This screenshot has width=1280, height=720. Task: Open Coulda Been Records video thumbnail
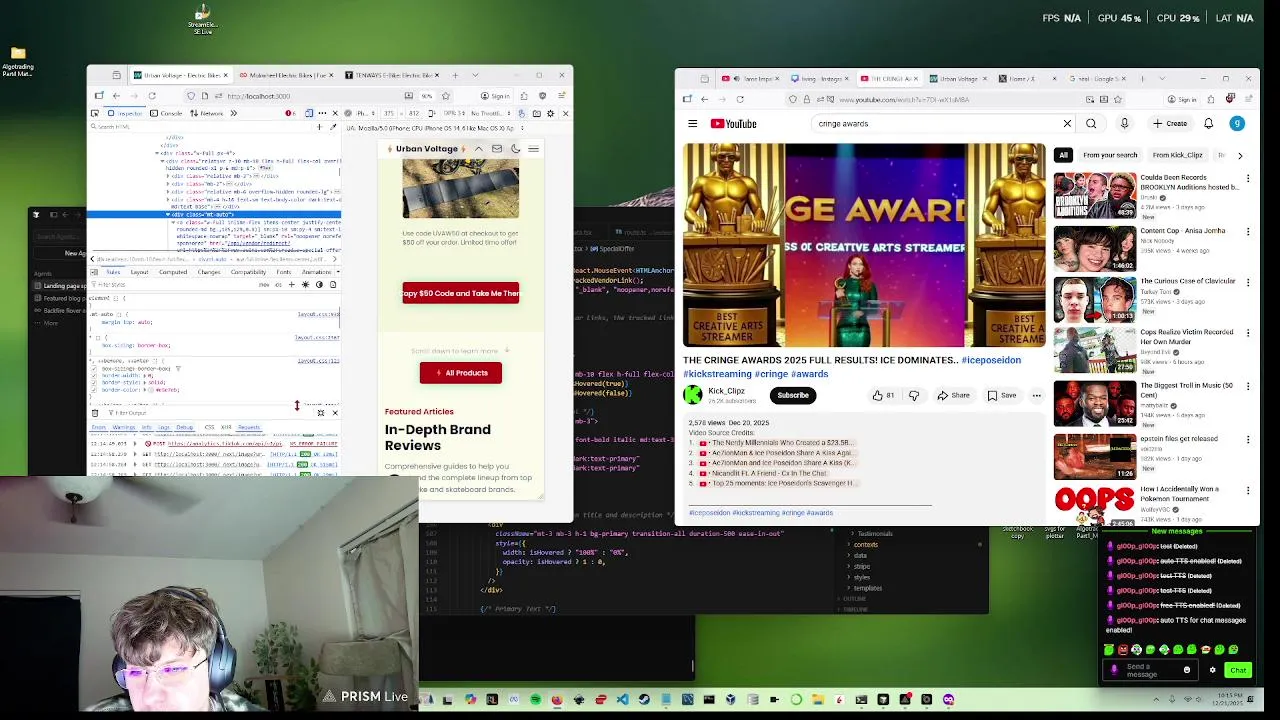pyautogui.click(x=1095, y=196)
